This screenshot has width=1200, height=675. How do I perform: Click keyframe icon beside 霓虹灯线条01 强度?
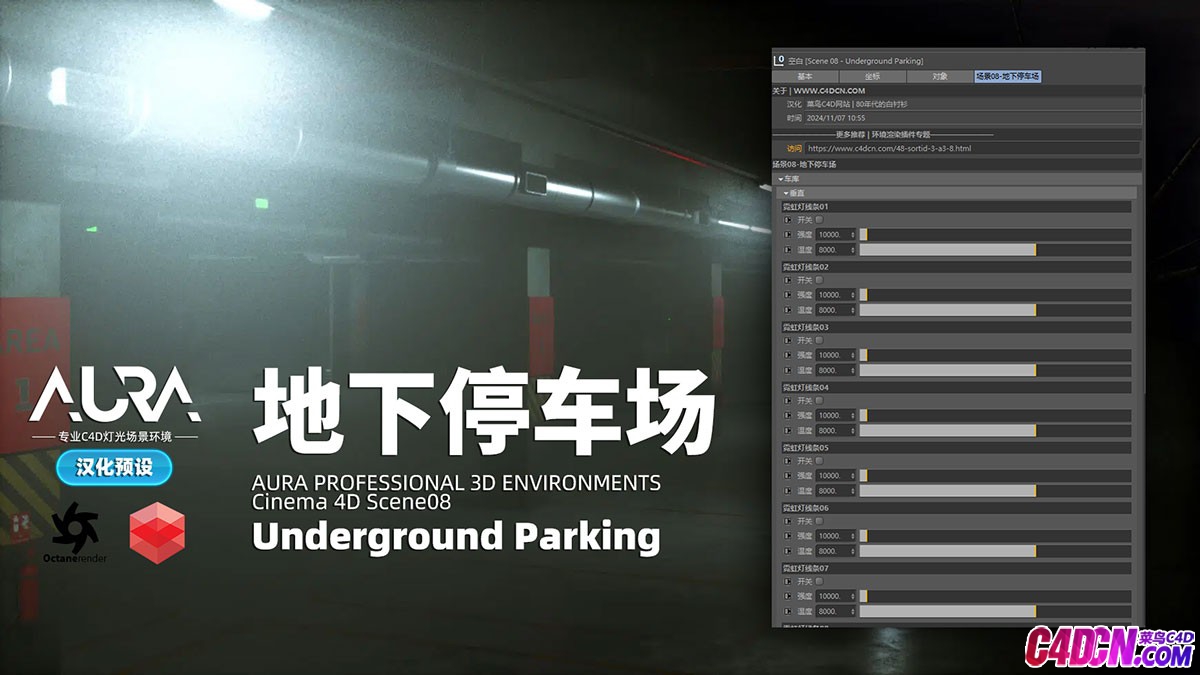pos(788,235)
